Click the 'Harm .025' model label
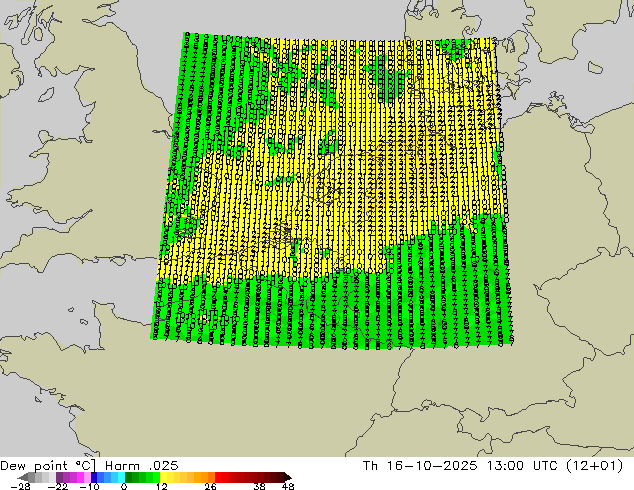634x490 pixels. coord(142,466)
